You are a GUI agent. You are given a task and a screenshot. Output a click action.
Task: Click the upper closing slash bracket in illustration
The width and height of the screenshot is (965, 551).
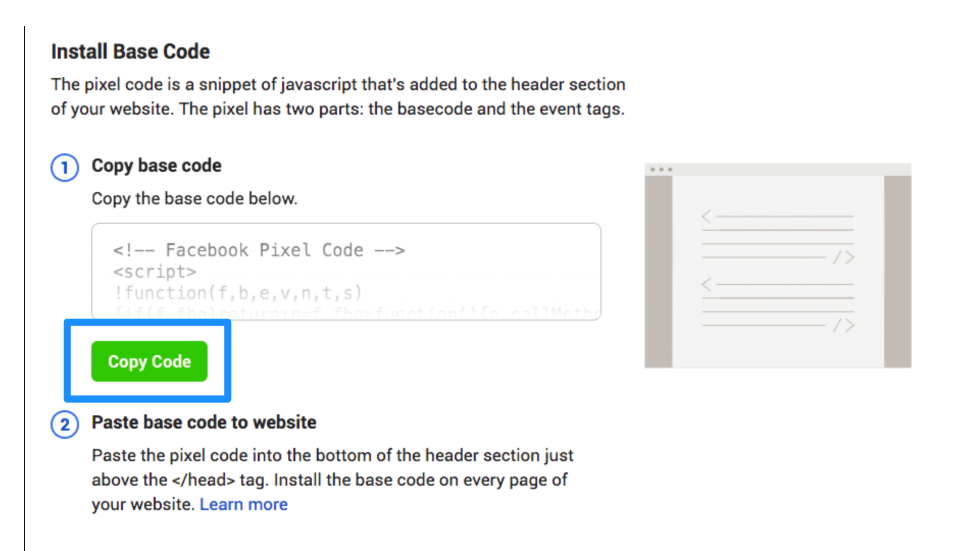844,257
